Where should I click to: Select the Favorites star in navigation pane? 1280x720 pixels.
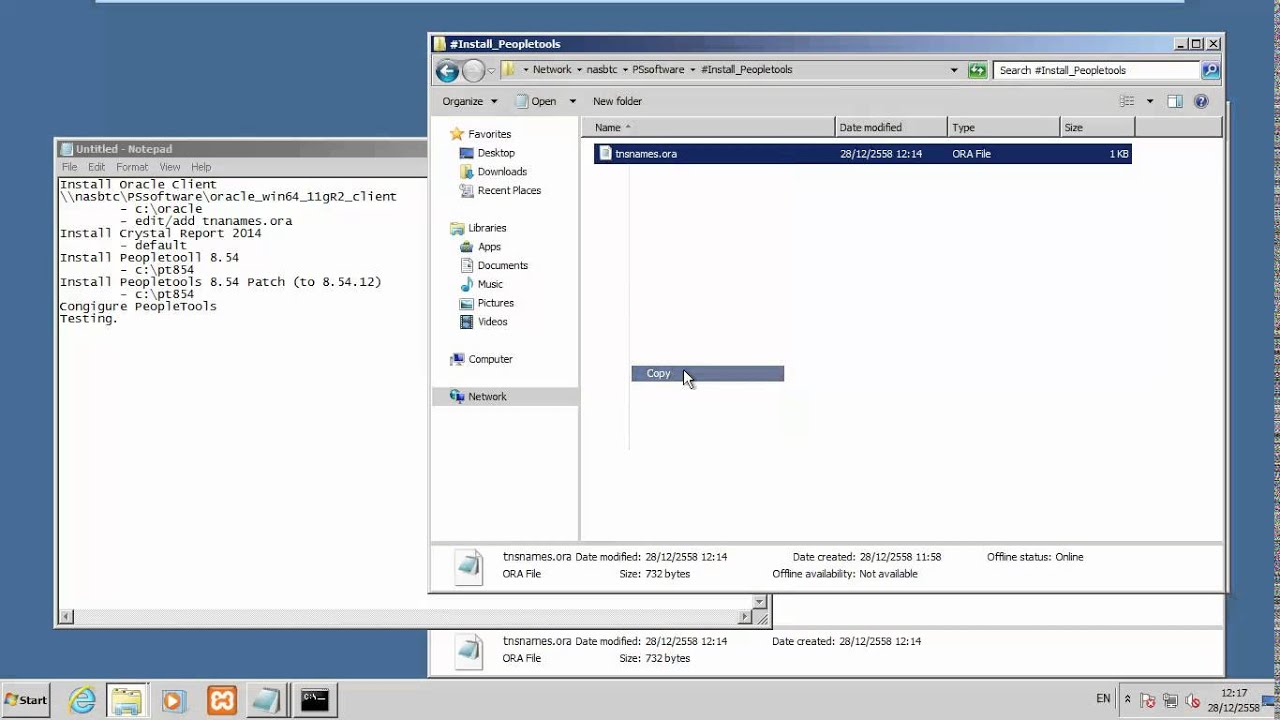(457, 134)
